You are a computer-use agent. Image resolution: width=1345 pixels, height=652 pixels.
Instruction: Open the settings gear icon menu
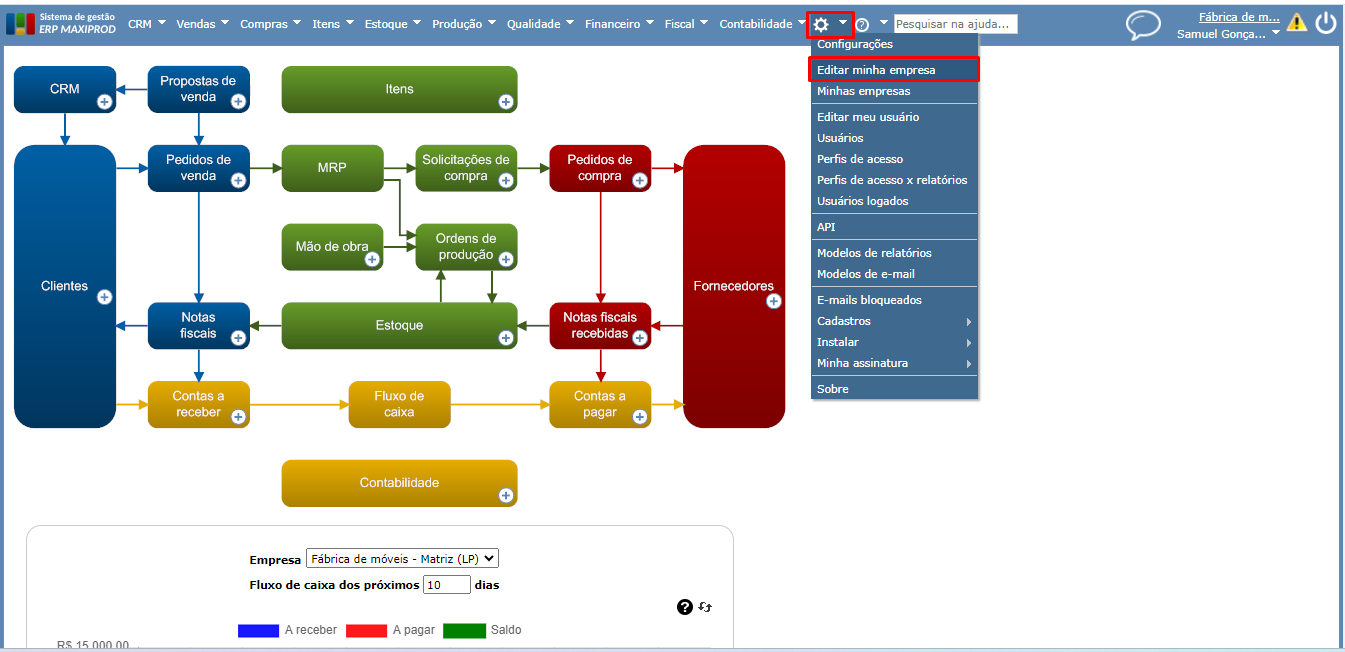[821, 24]
